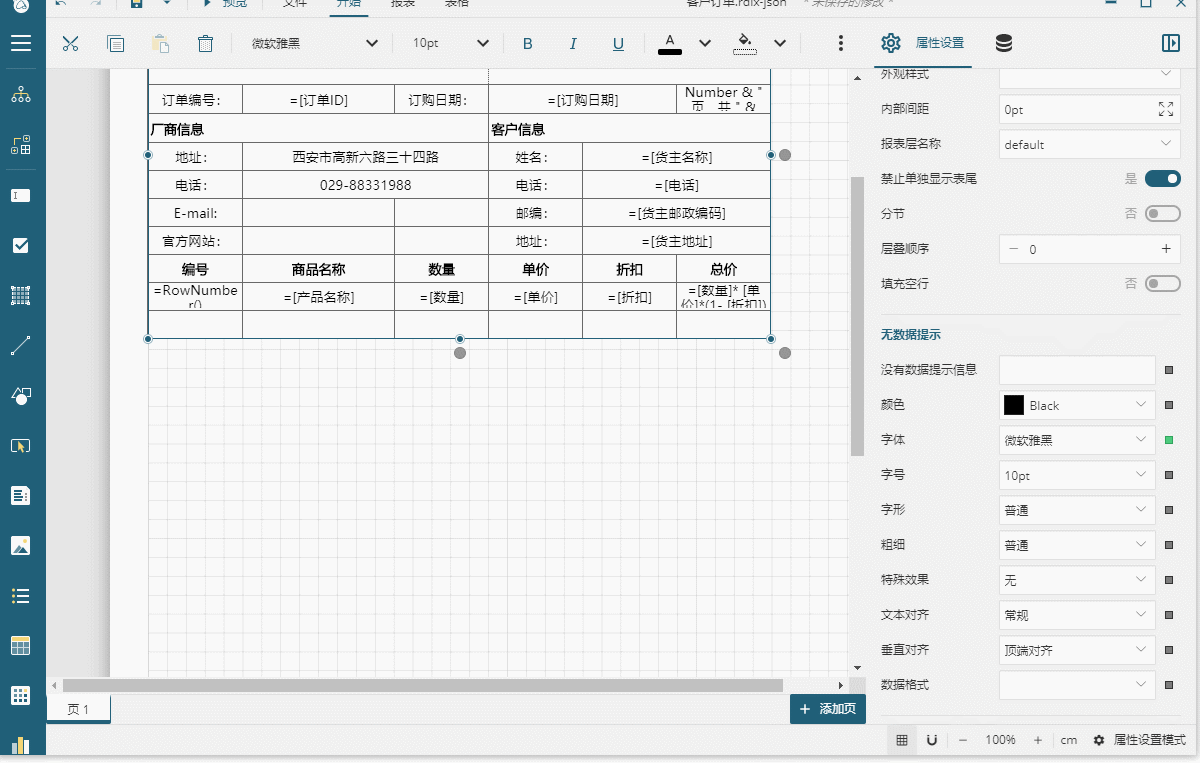1200x763 pixels.
Task: Expand the fill color dropdown arrow
Action: click(780, 43)
